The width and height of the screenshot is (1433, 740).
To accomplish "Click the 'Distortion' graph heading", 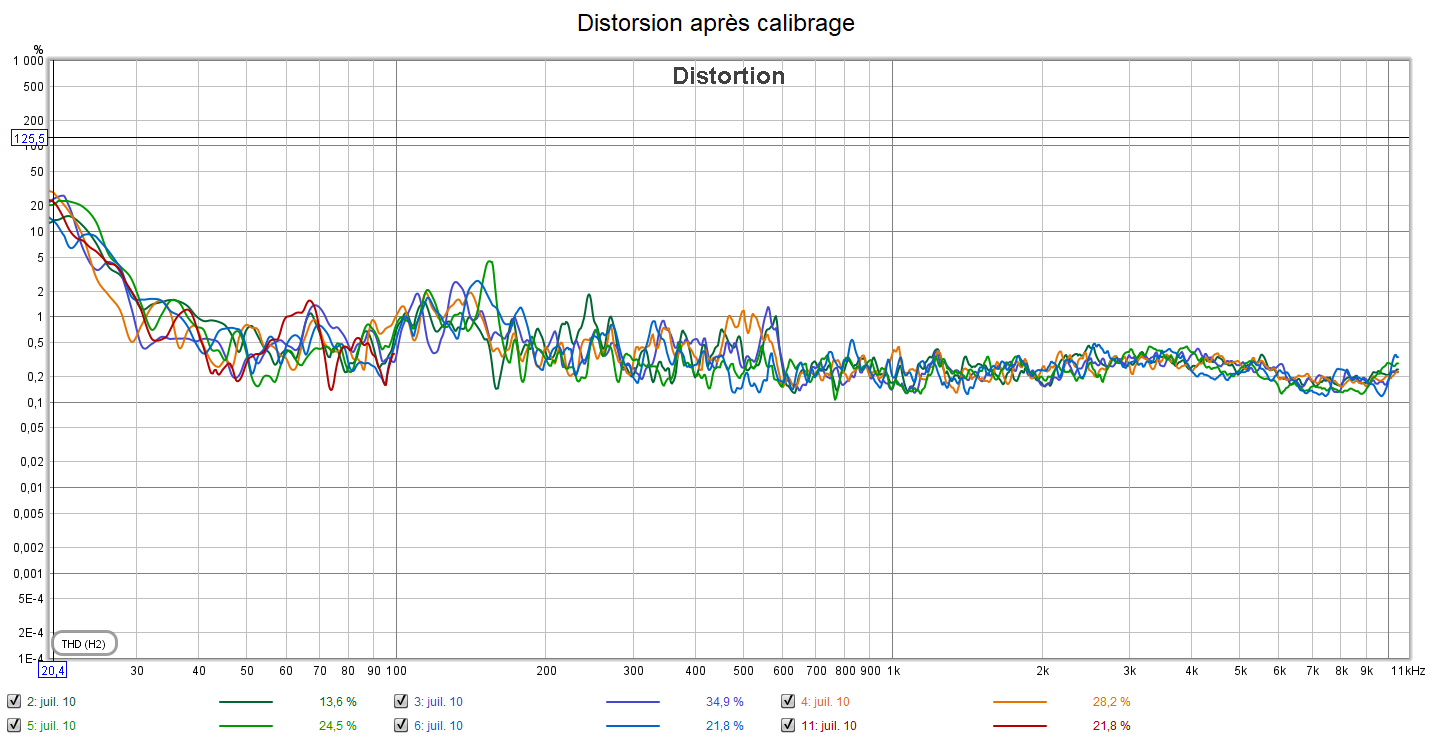I will [x=728, y=76].
